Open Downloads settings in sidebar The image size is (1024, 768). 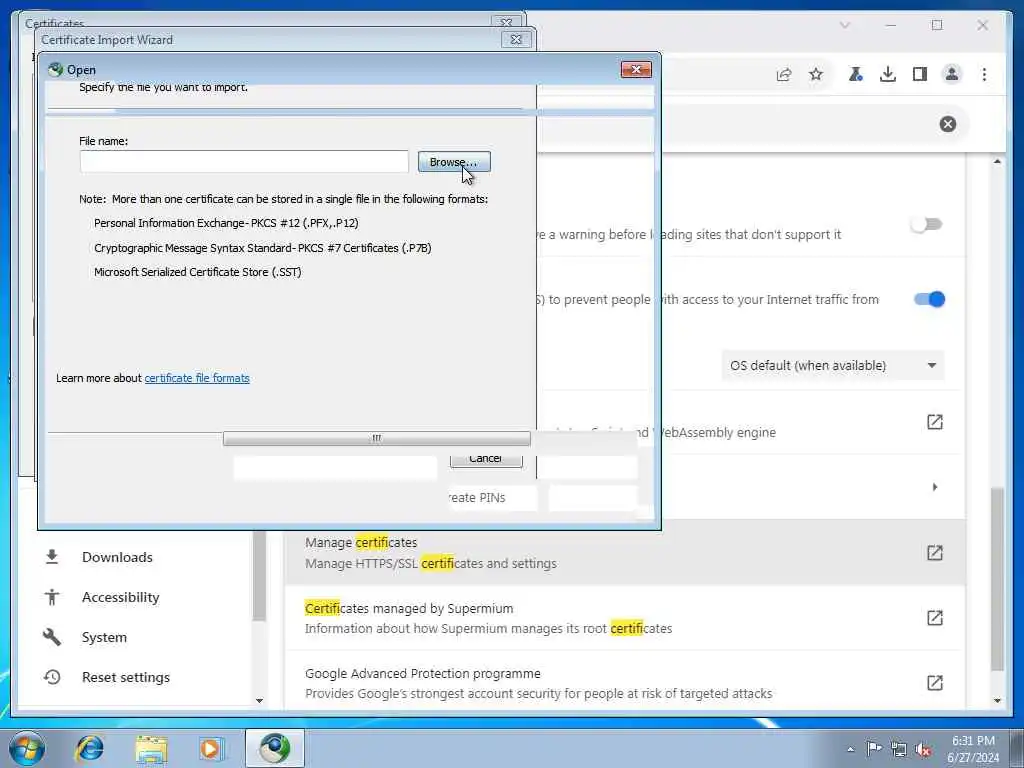(117, 557)
